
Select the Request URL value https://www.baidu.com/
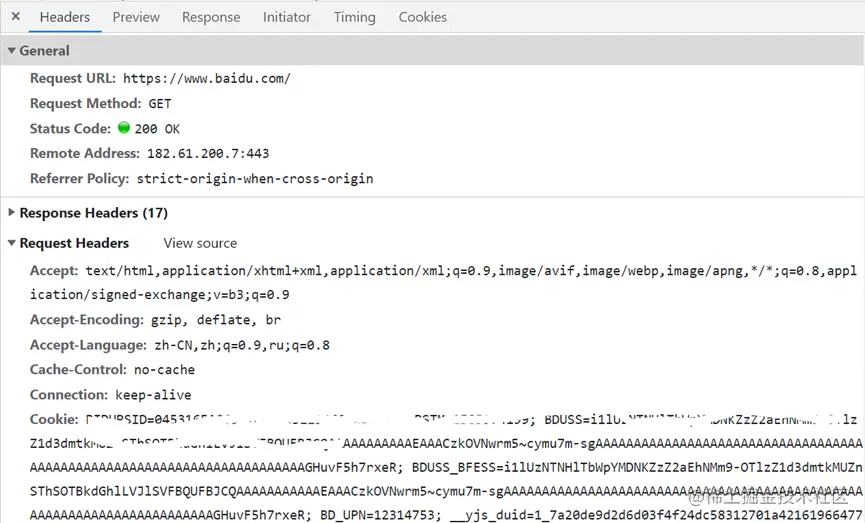coord(206,78)
